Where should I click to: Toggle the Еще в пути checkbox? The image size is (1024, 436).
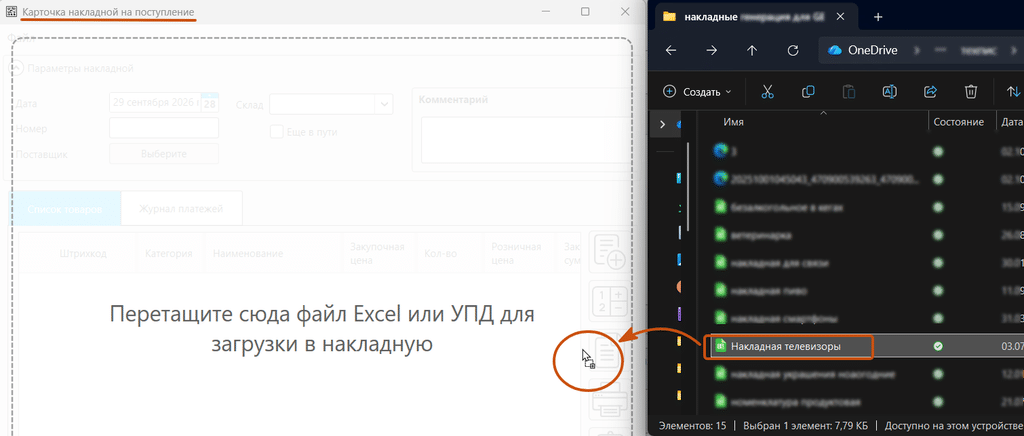(x=277, y=132)
